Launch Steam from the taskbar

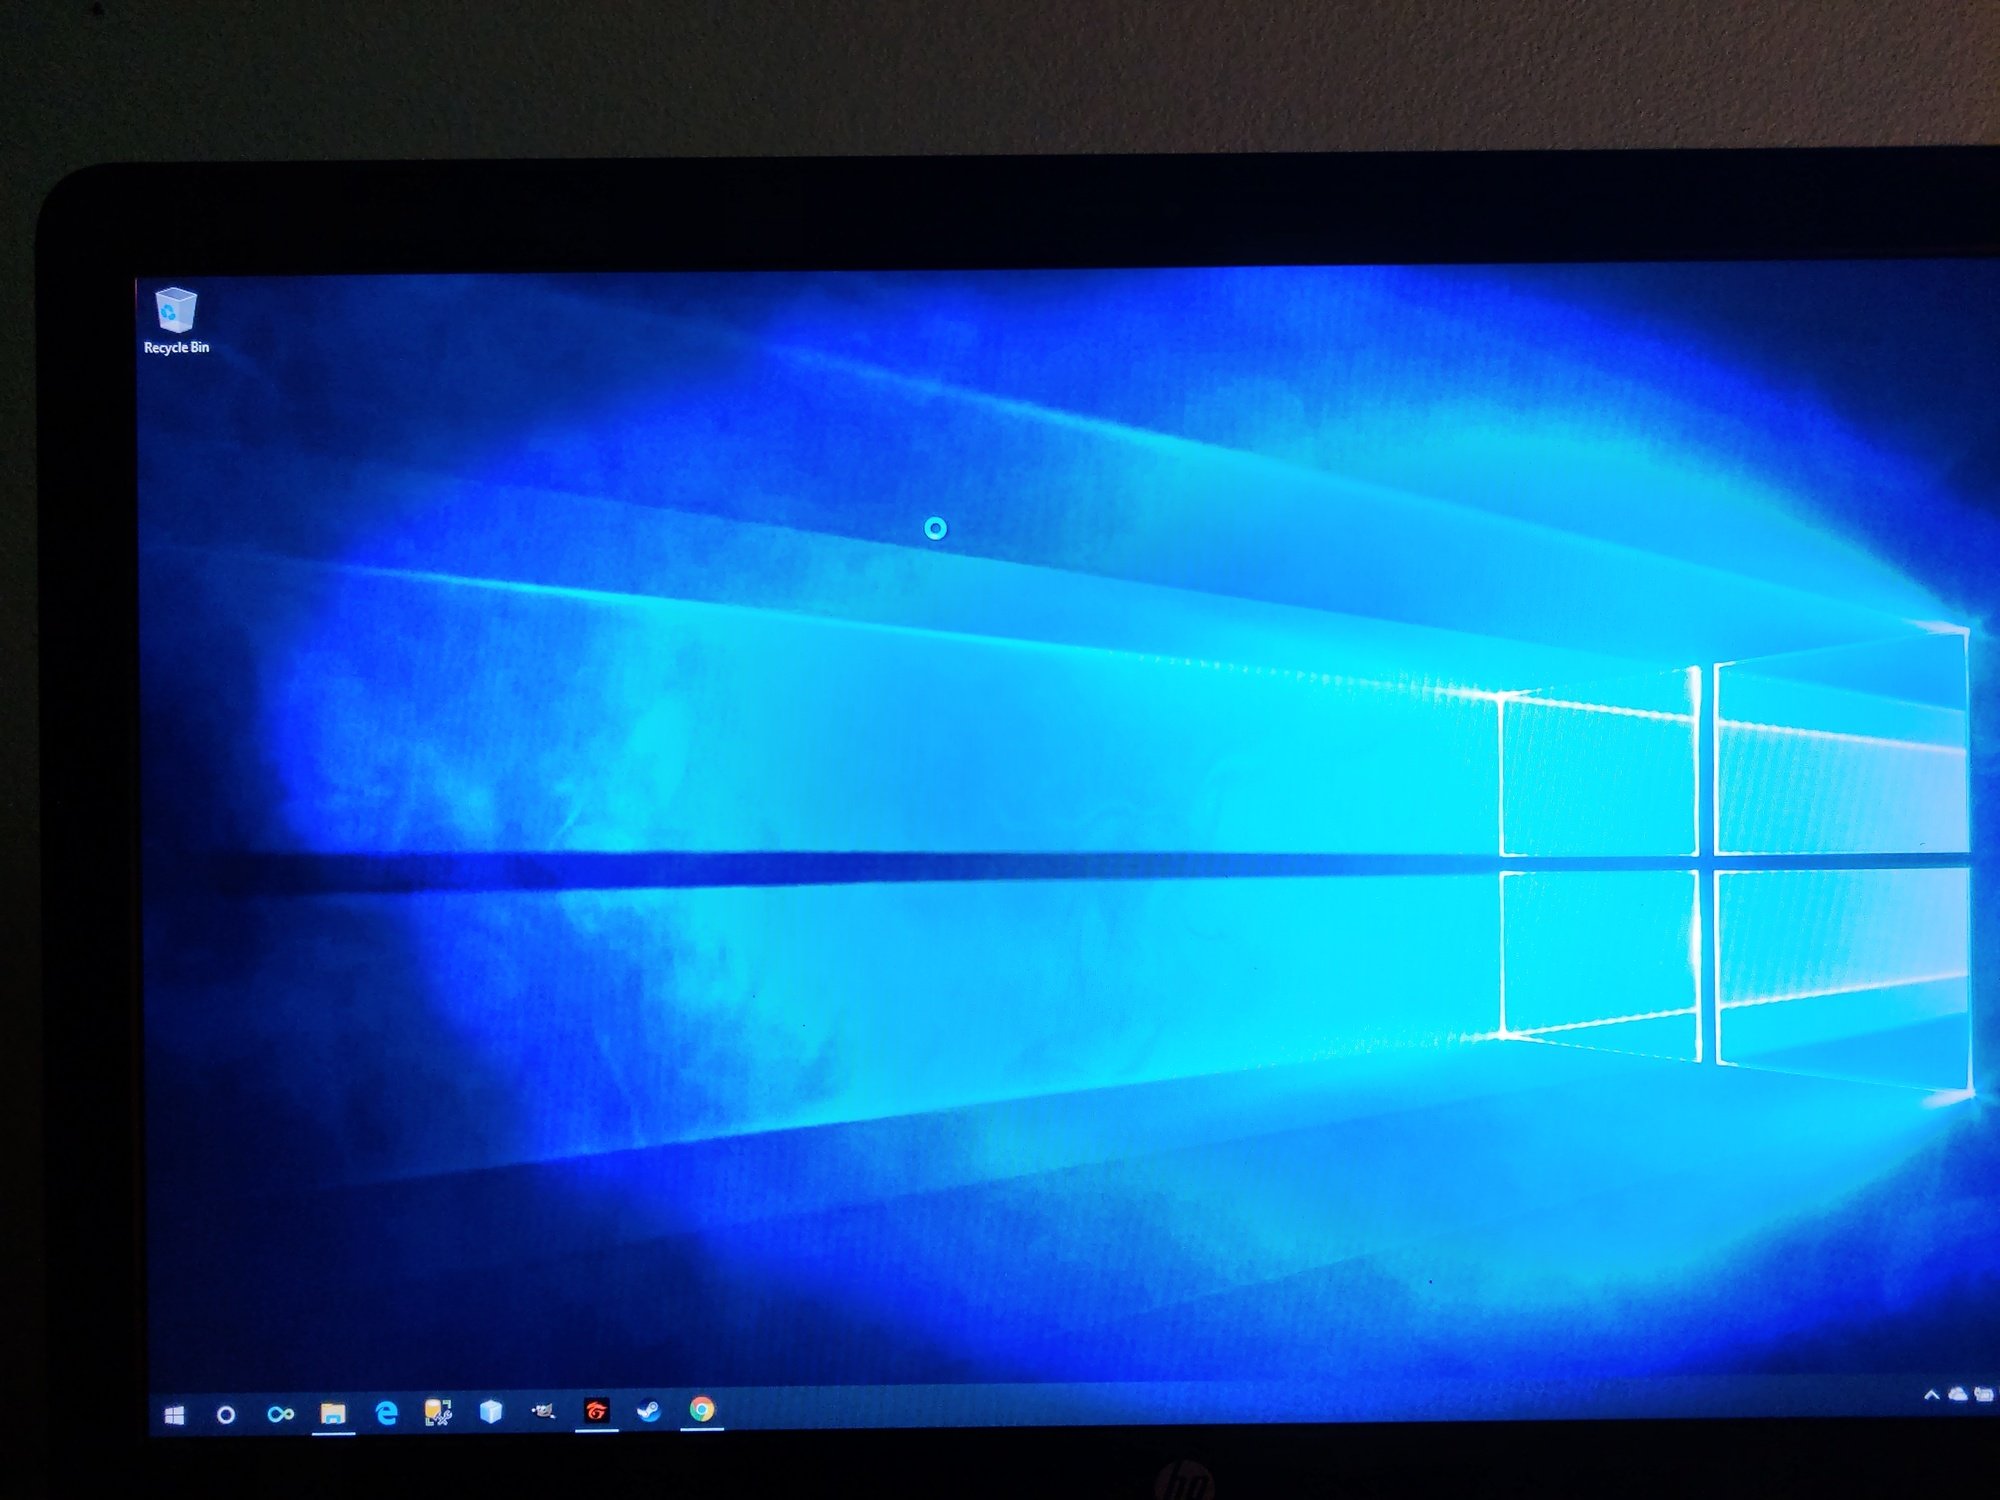(x=649, y=1410)
